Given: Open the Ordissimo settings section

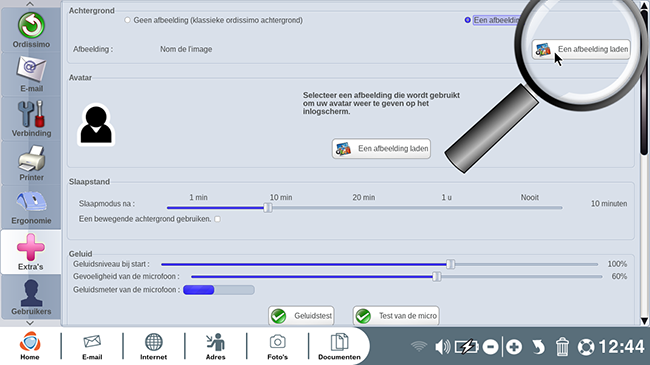Looking at the screenshot, I should tap(31, 30).
